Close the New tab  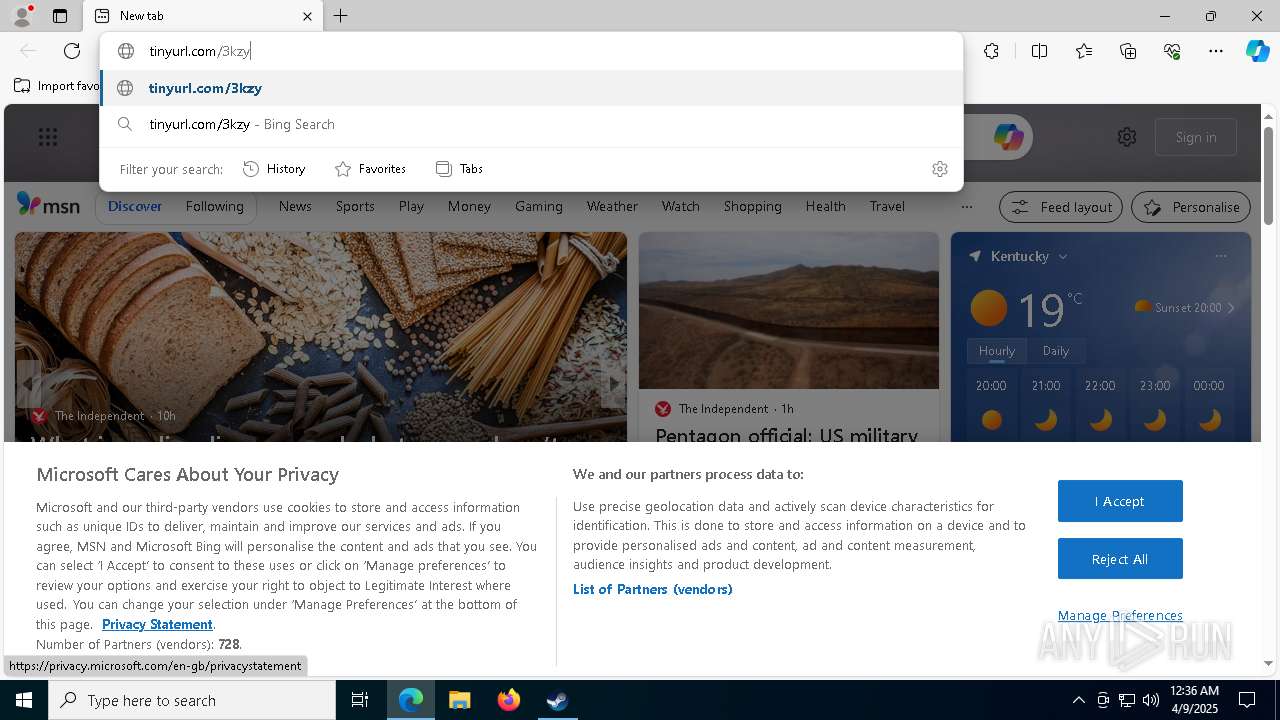point(307,16)
